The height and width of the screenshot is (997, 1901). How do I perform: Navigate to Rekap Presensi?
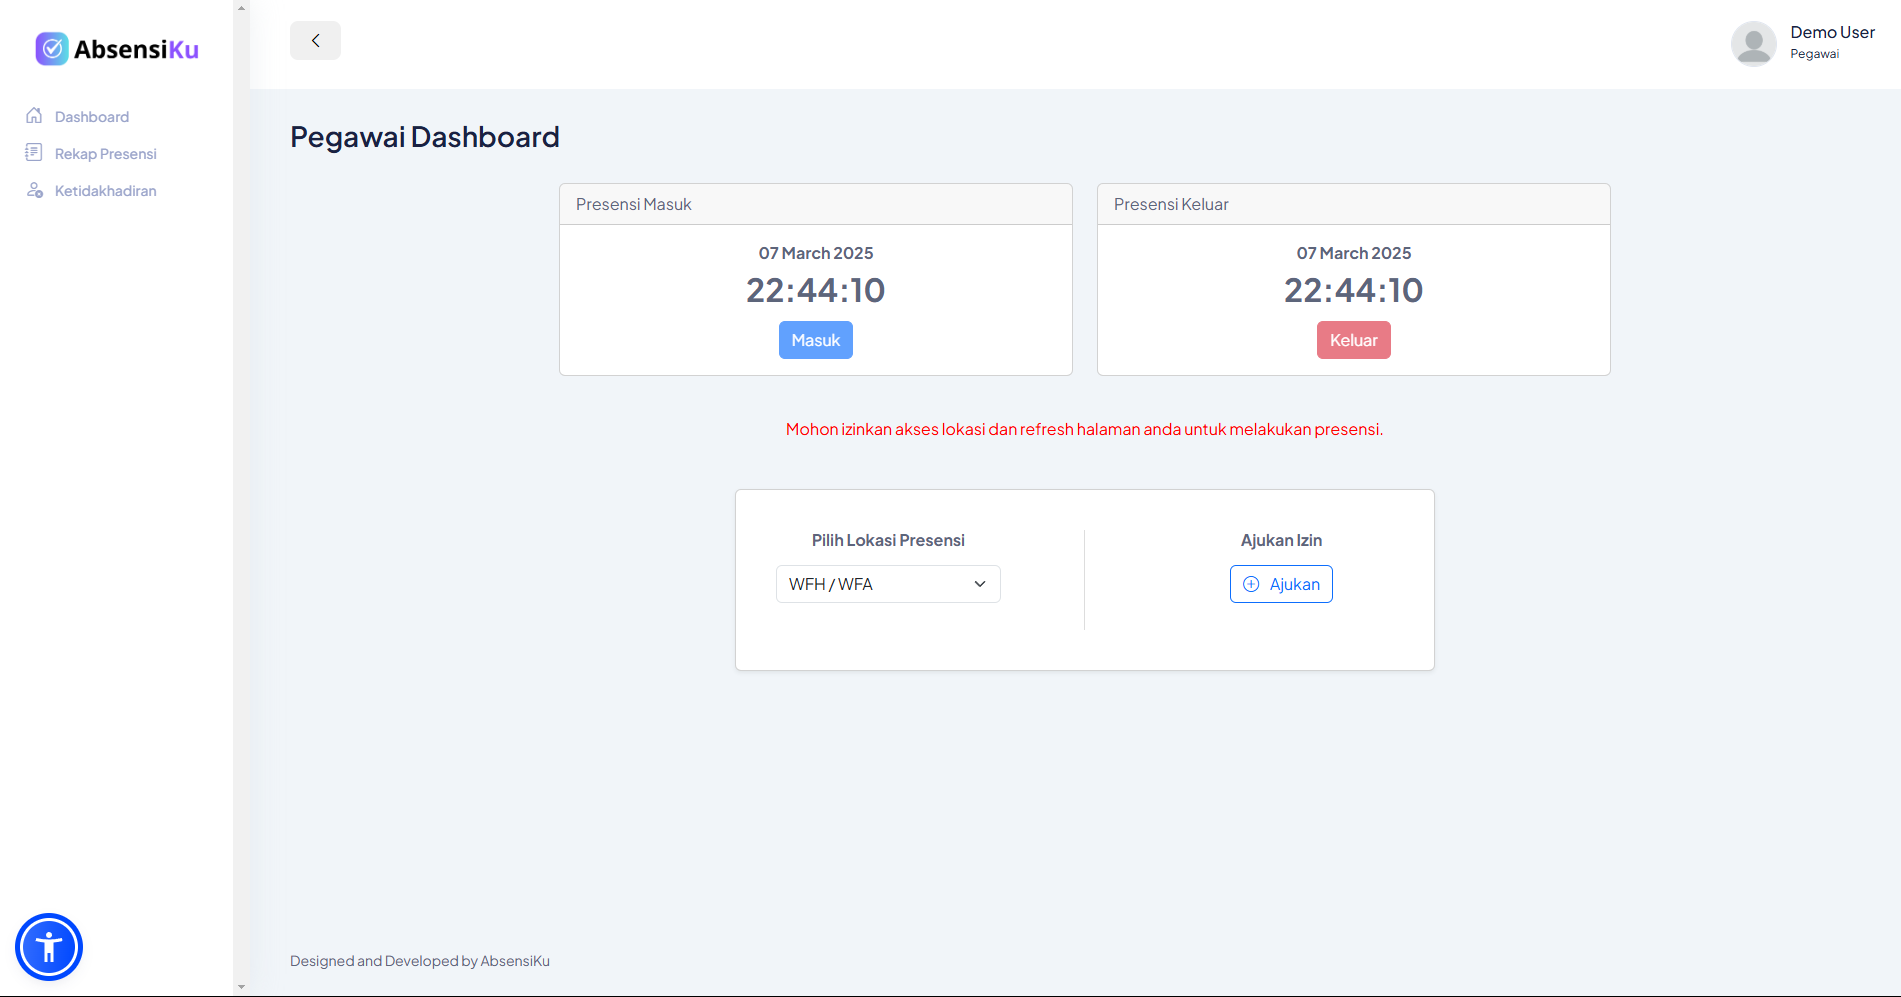point(105,152)
